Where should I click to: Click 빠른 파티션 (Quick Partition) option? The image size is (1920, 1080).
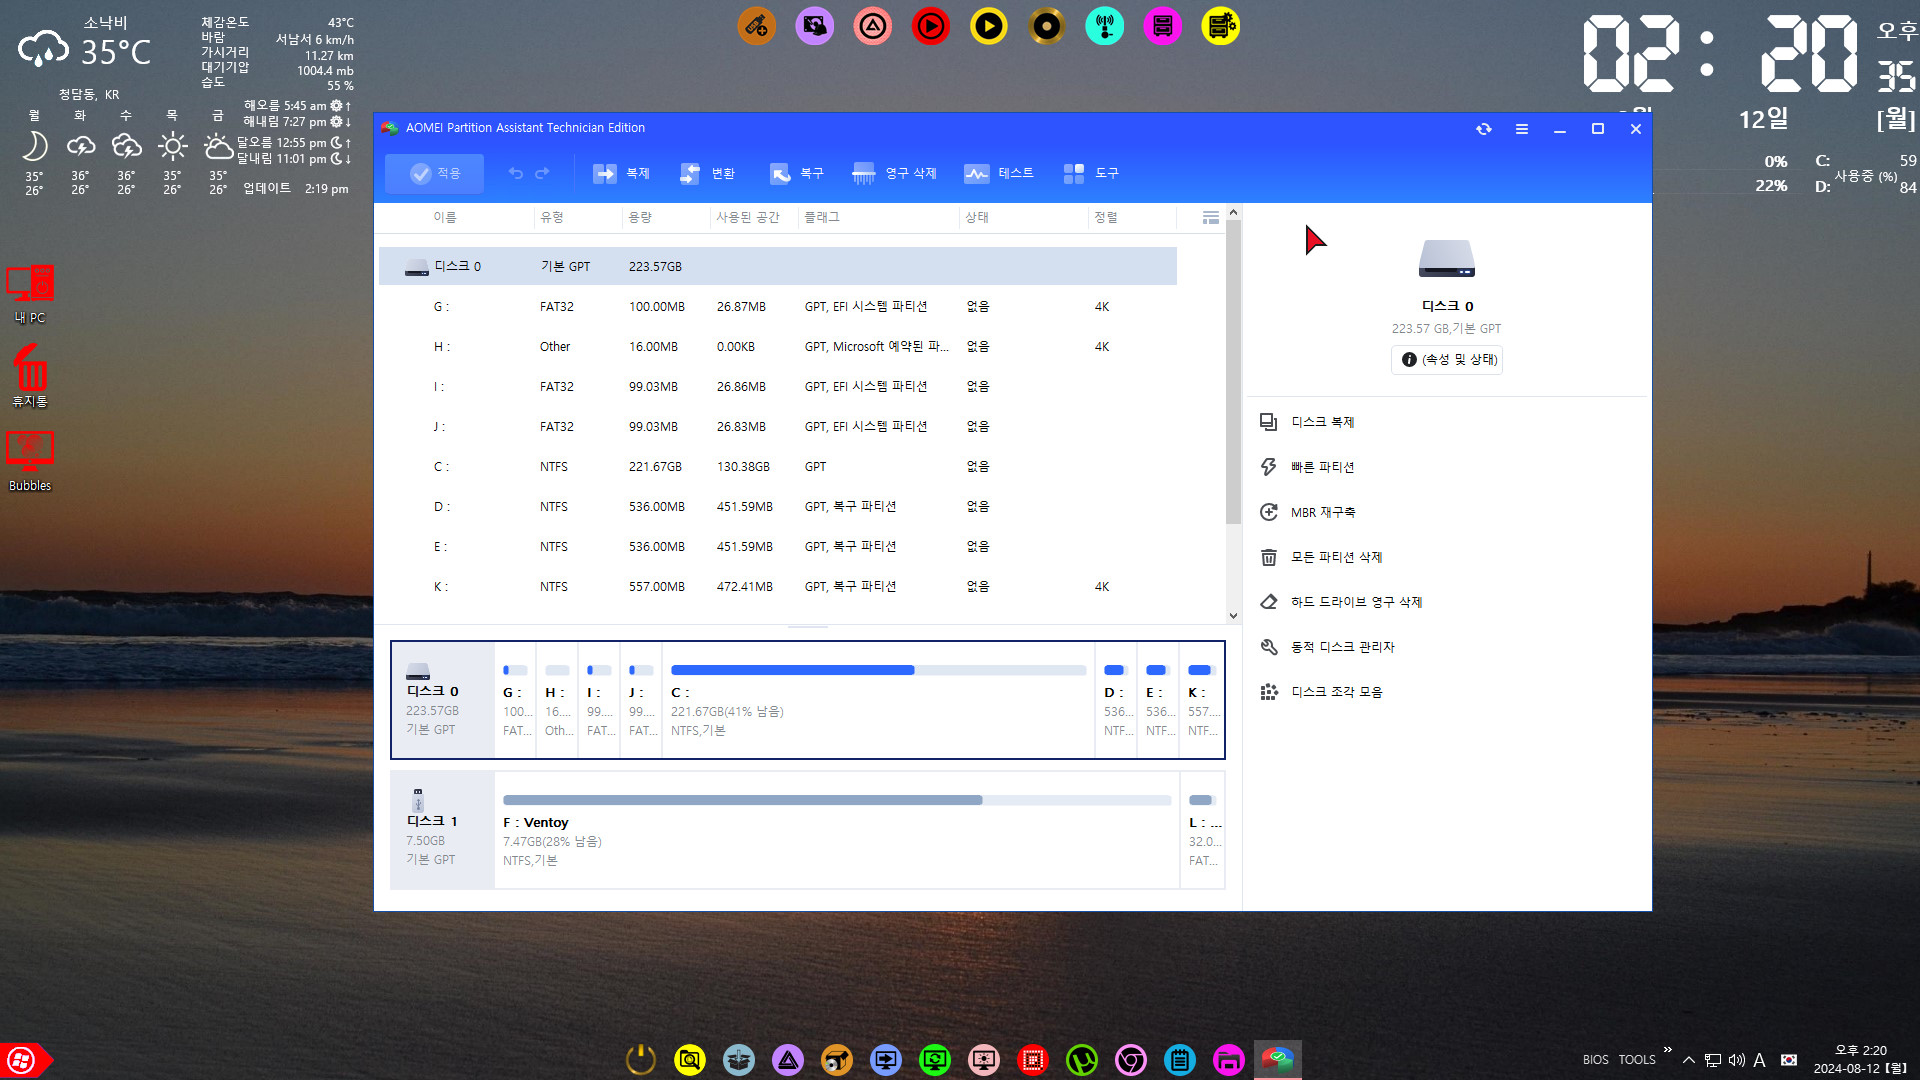click(x=1307, y=467)
